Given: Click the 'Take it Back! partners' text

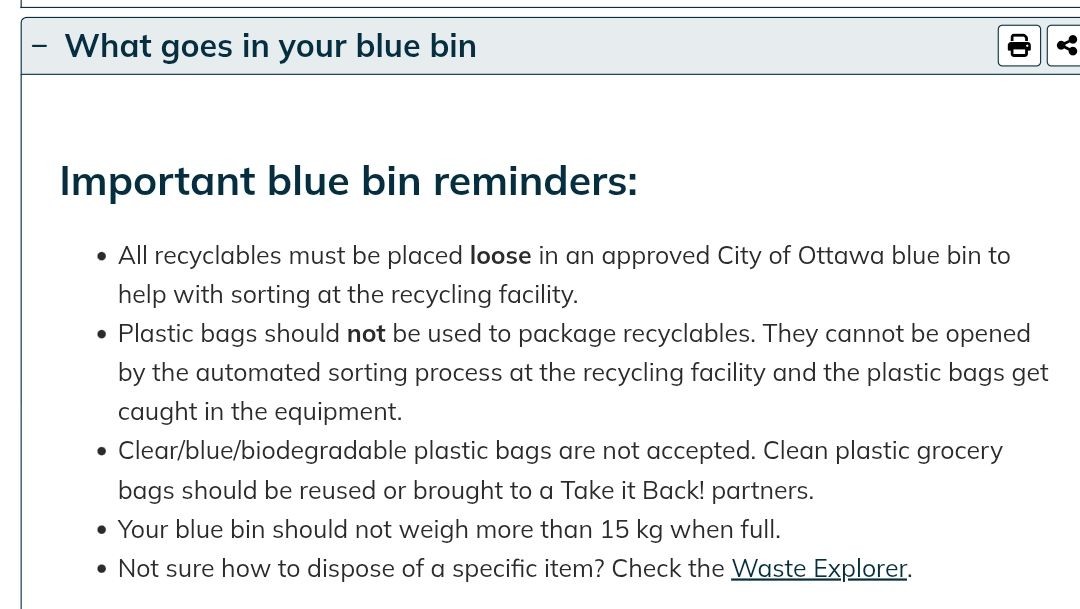Looking at the screenshot, I should tap(687, 491).
